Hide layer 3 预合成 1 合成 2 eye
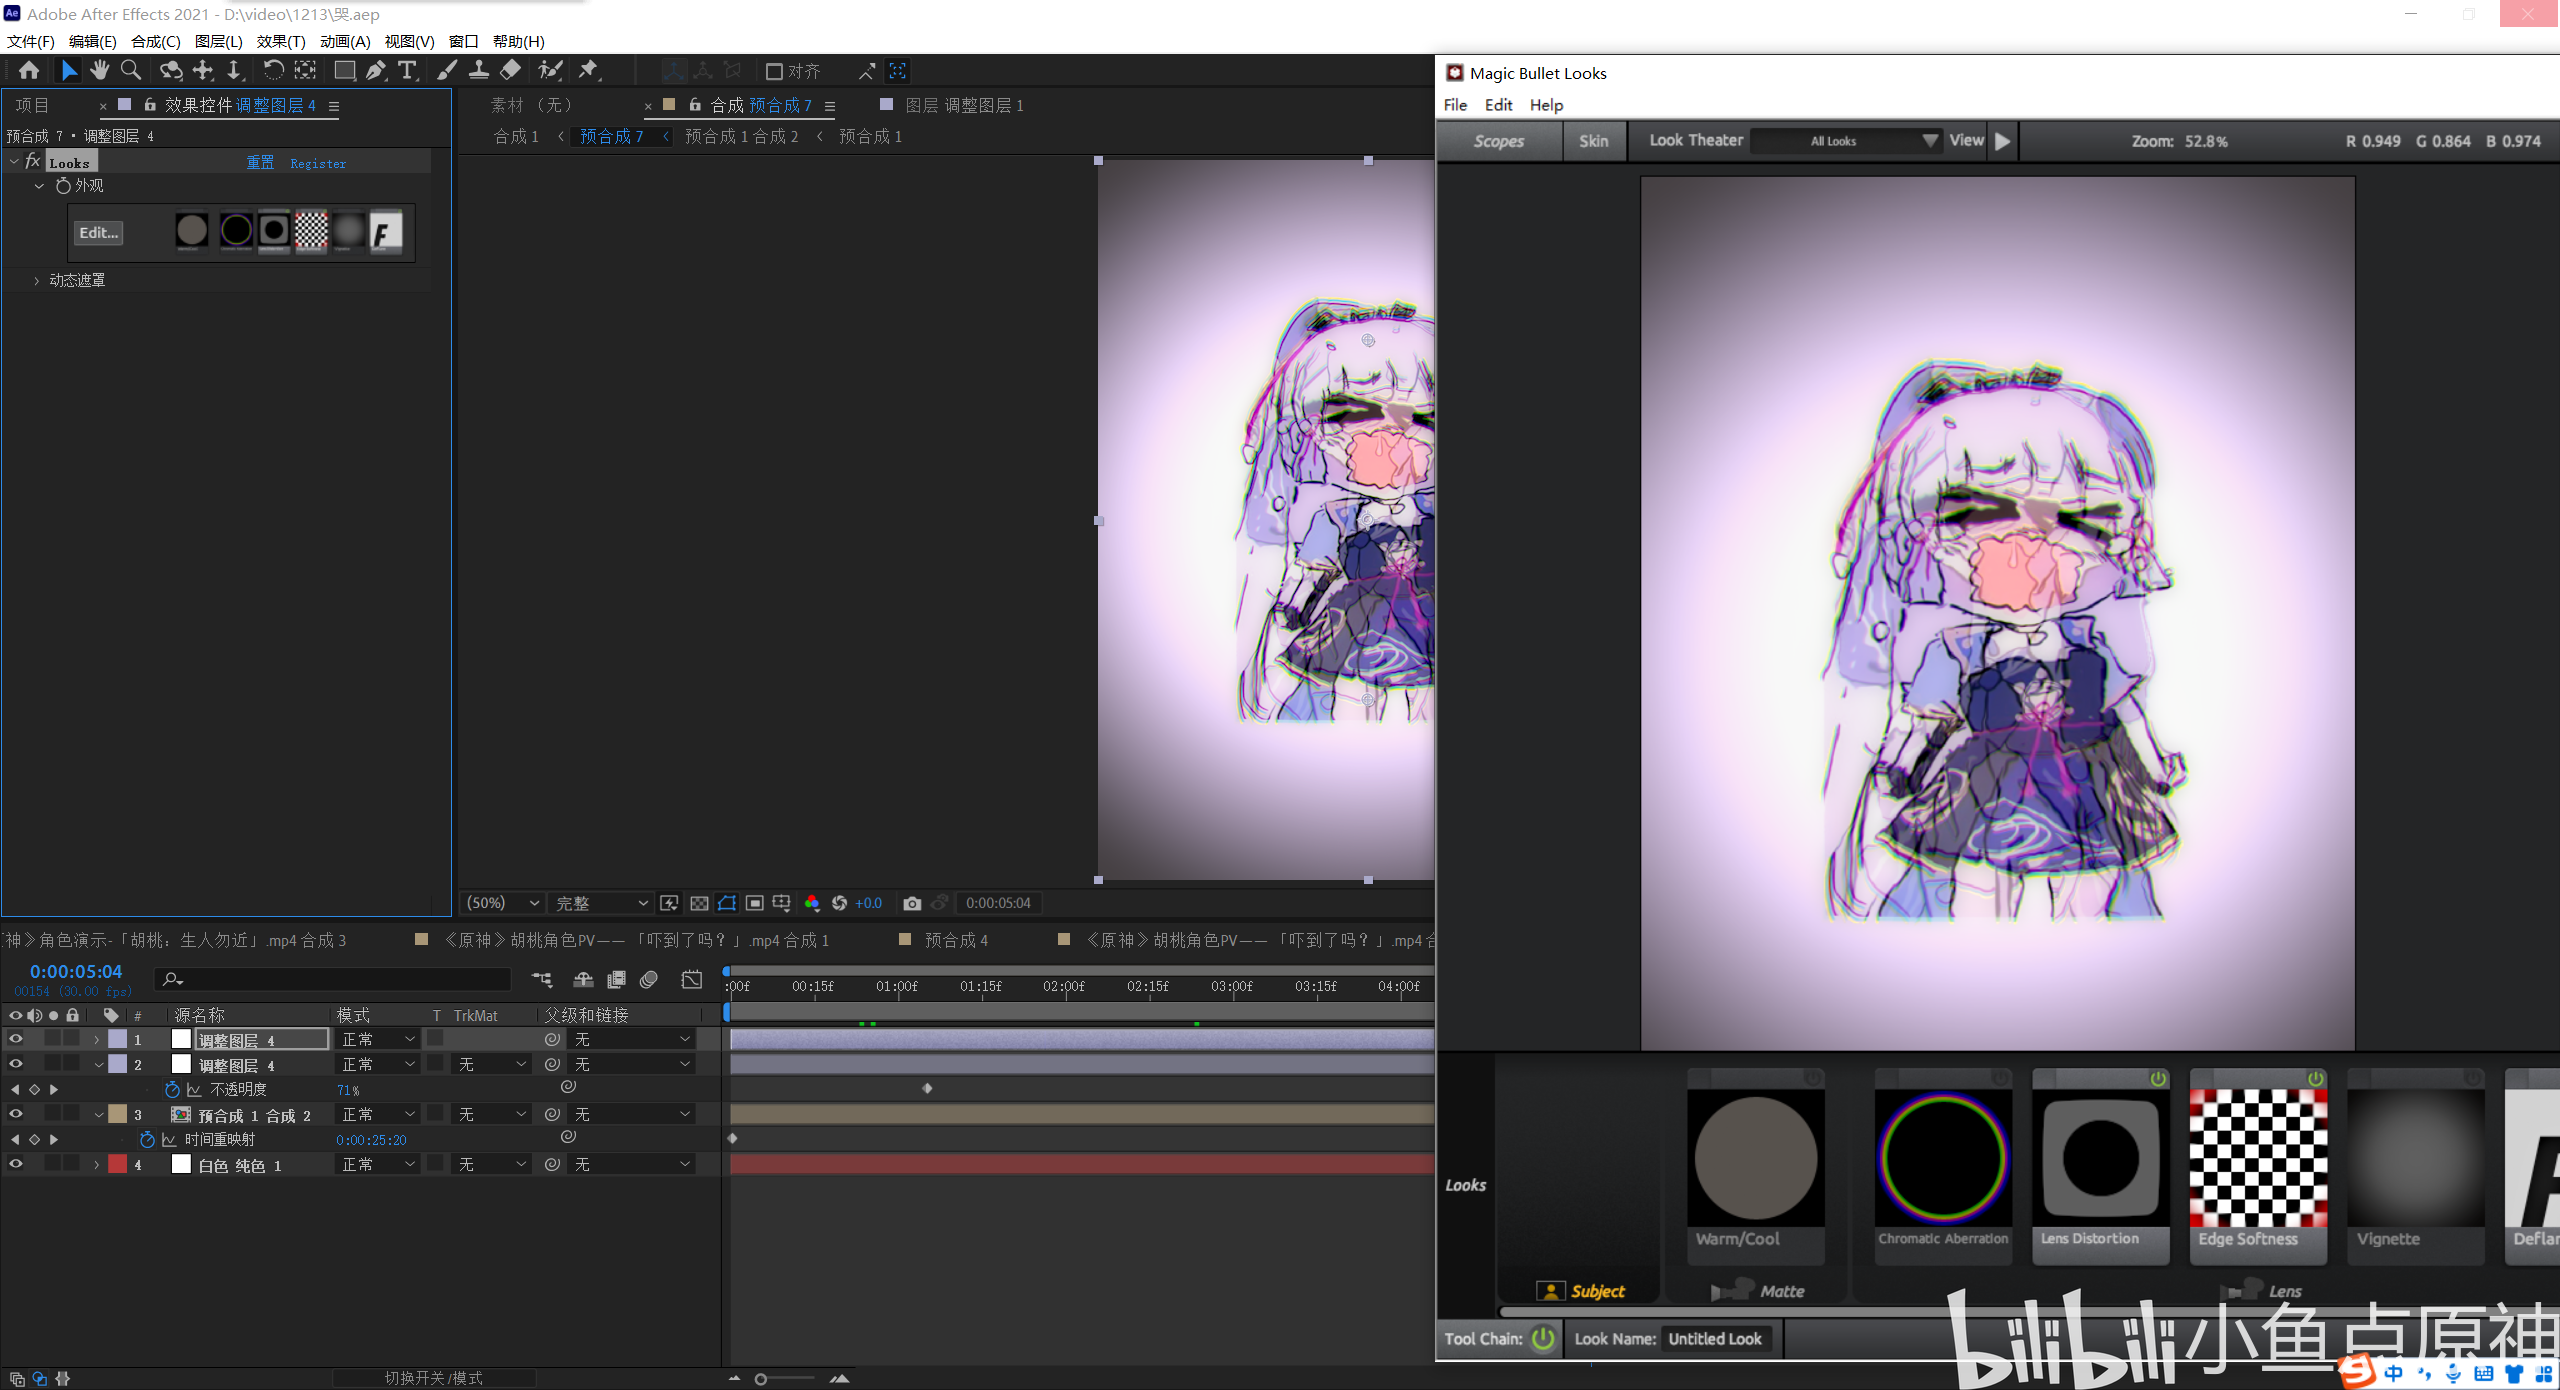The image size is (2560, 1390). [15, 1113]
